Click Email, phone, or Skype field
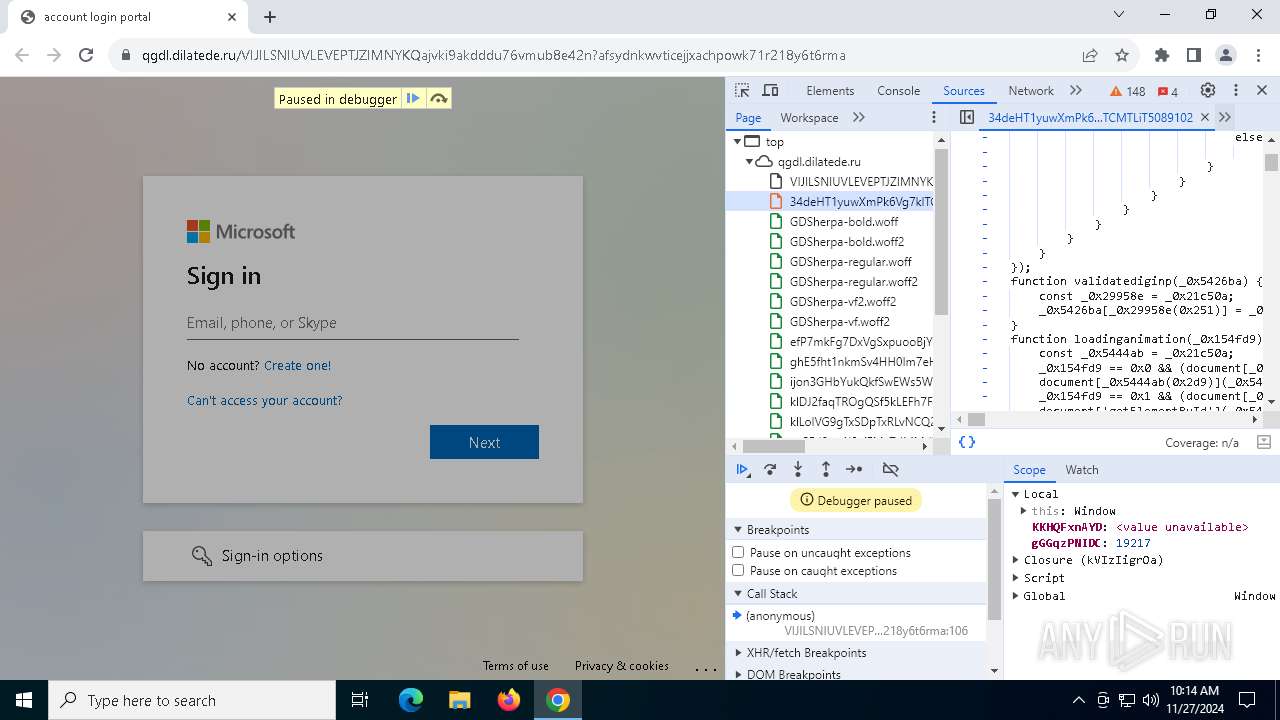Viewport: 1280px width, 720px height. pyautogui.click(x=352, y=323)
